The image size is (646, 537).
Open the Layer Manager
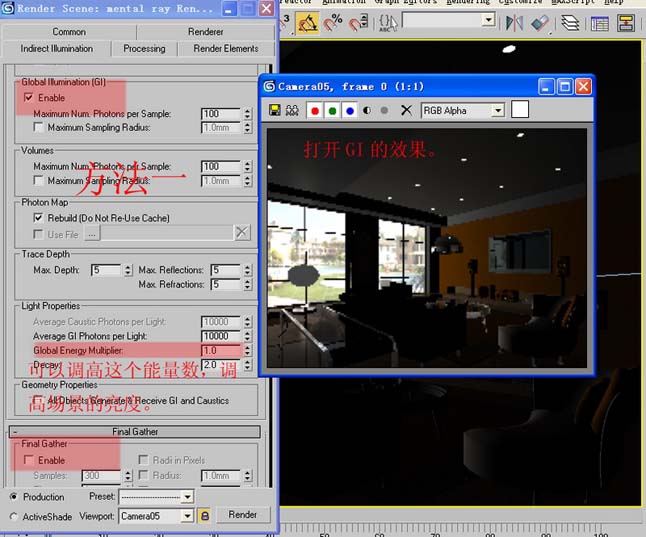coord(570,23)
